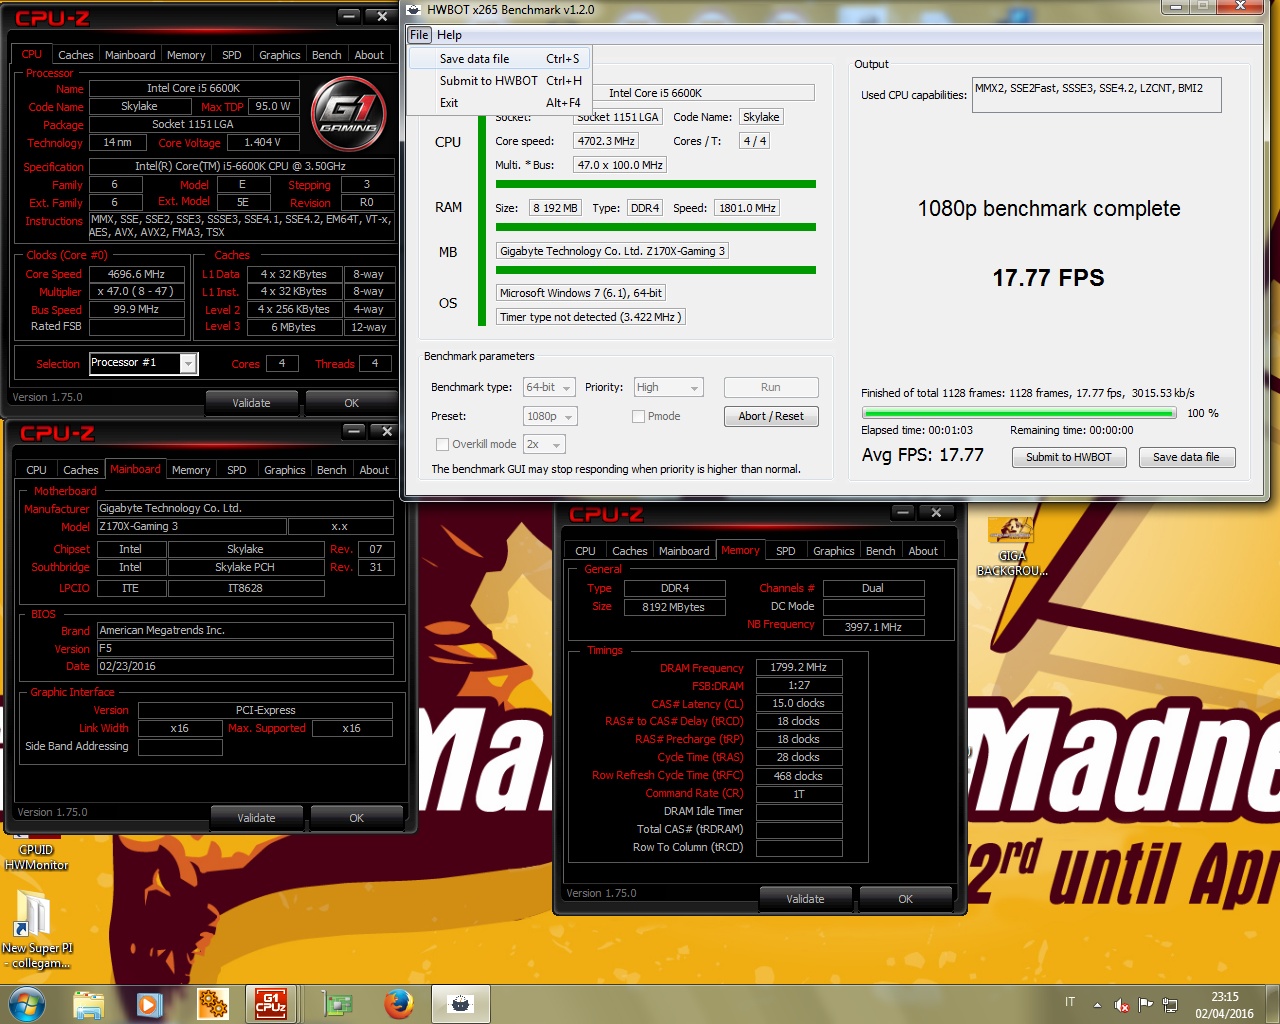The height and width of the screenshot is (1024, 1280).
Task: Click the G1 Gaming logo in CPU-Z
Action: (x=349, y=115)
